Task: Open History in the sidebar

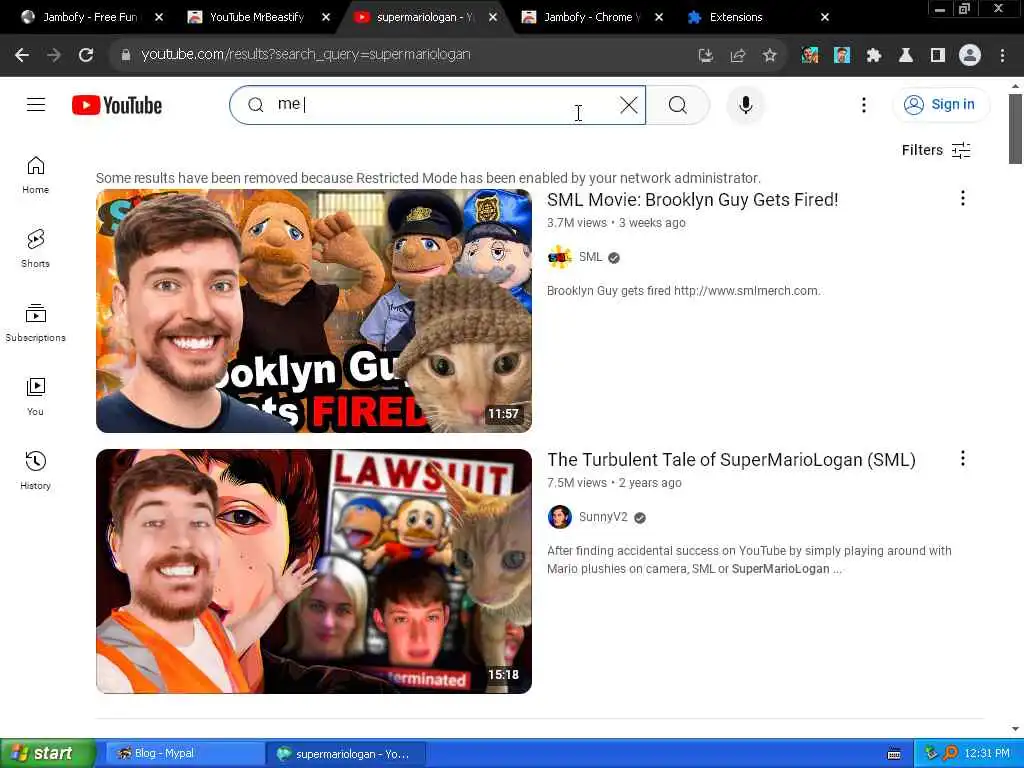Action: 35,470
